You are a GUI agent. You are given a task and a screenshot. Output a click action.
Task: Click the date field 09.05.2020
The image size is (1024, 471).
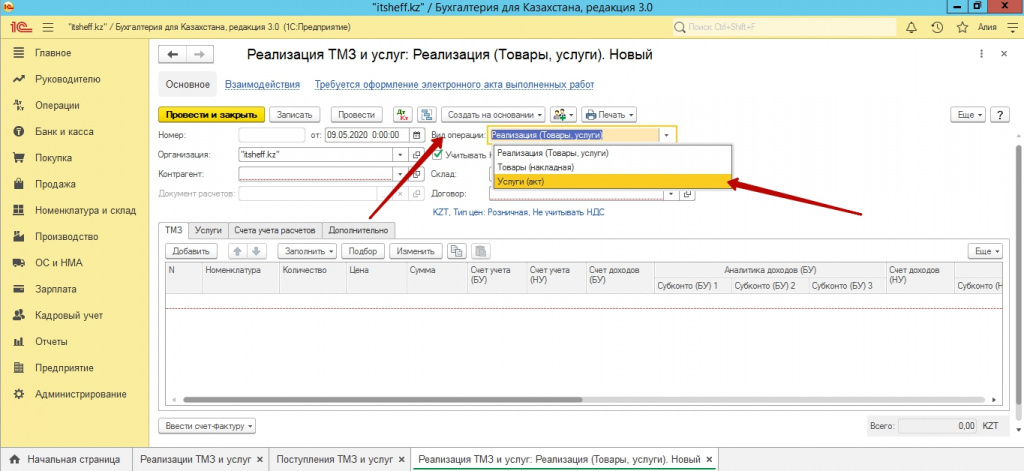click(368, 135)
